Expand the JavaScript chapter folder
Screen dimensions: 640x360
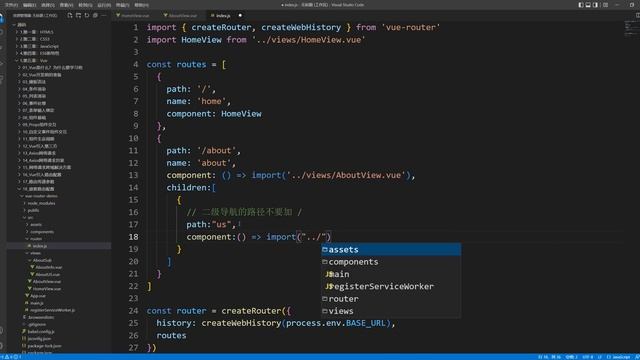(x=39, y=46)
